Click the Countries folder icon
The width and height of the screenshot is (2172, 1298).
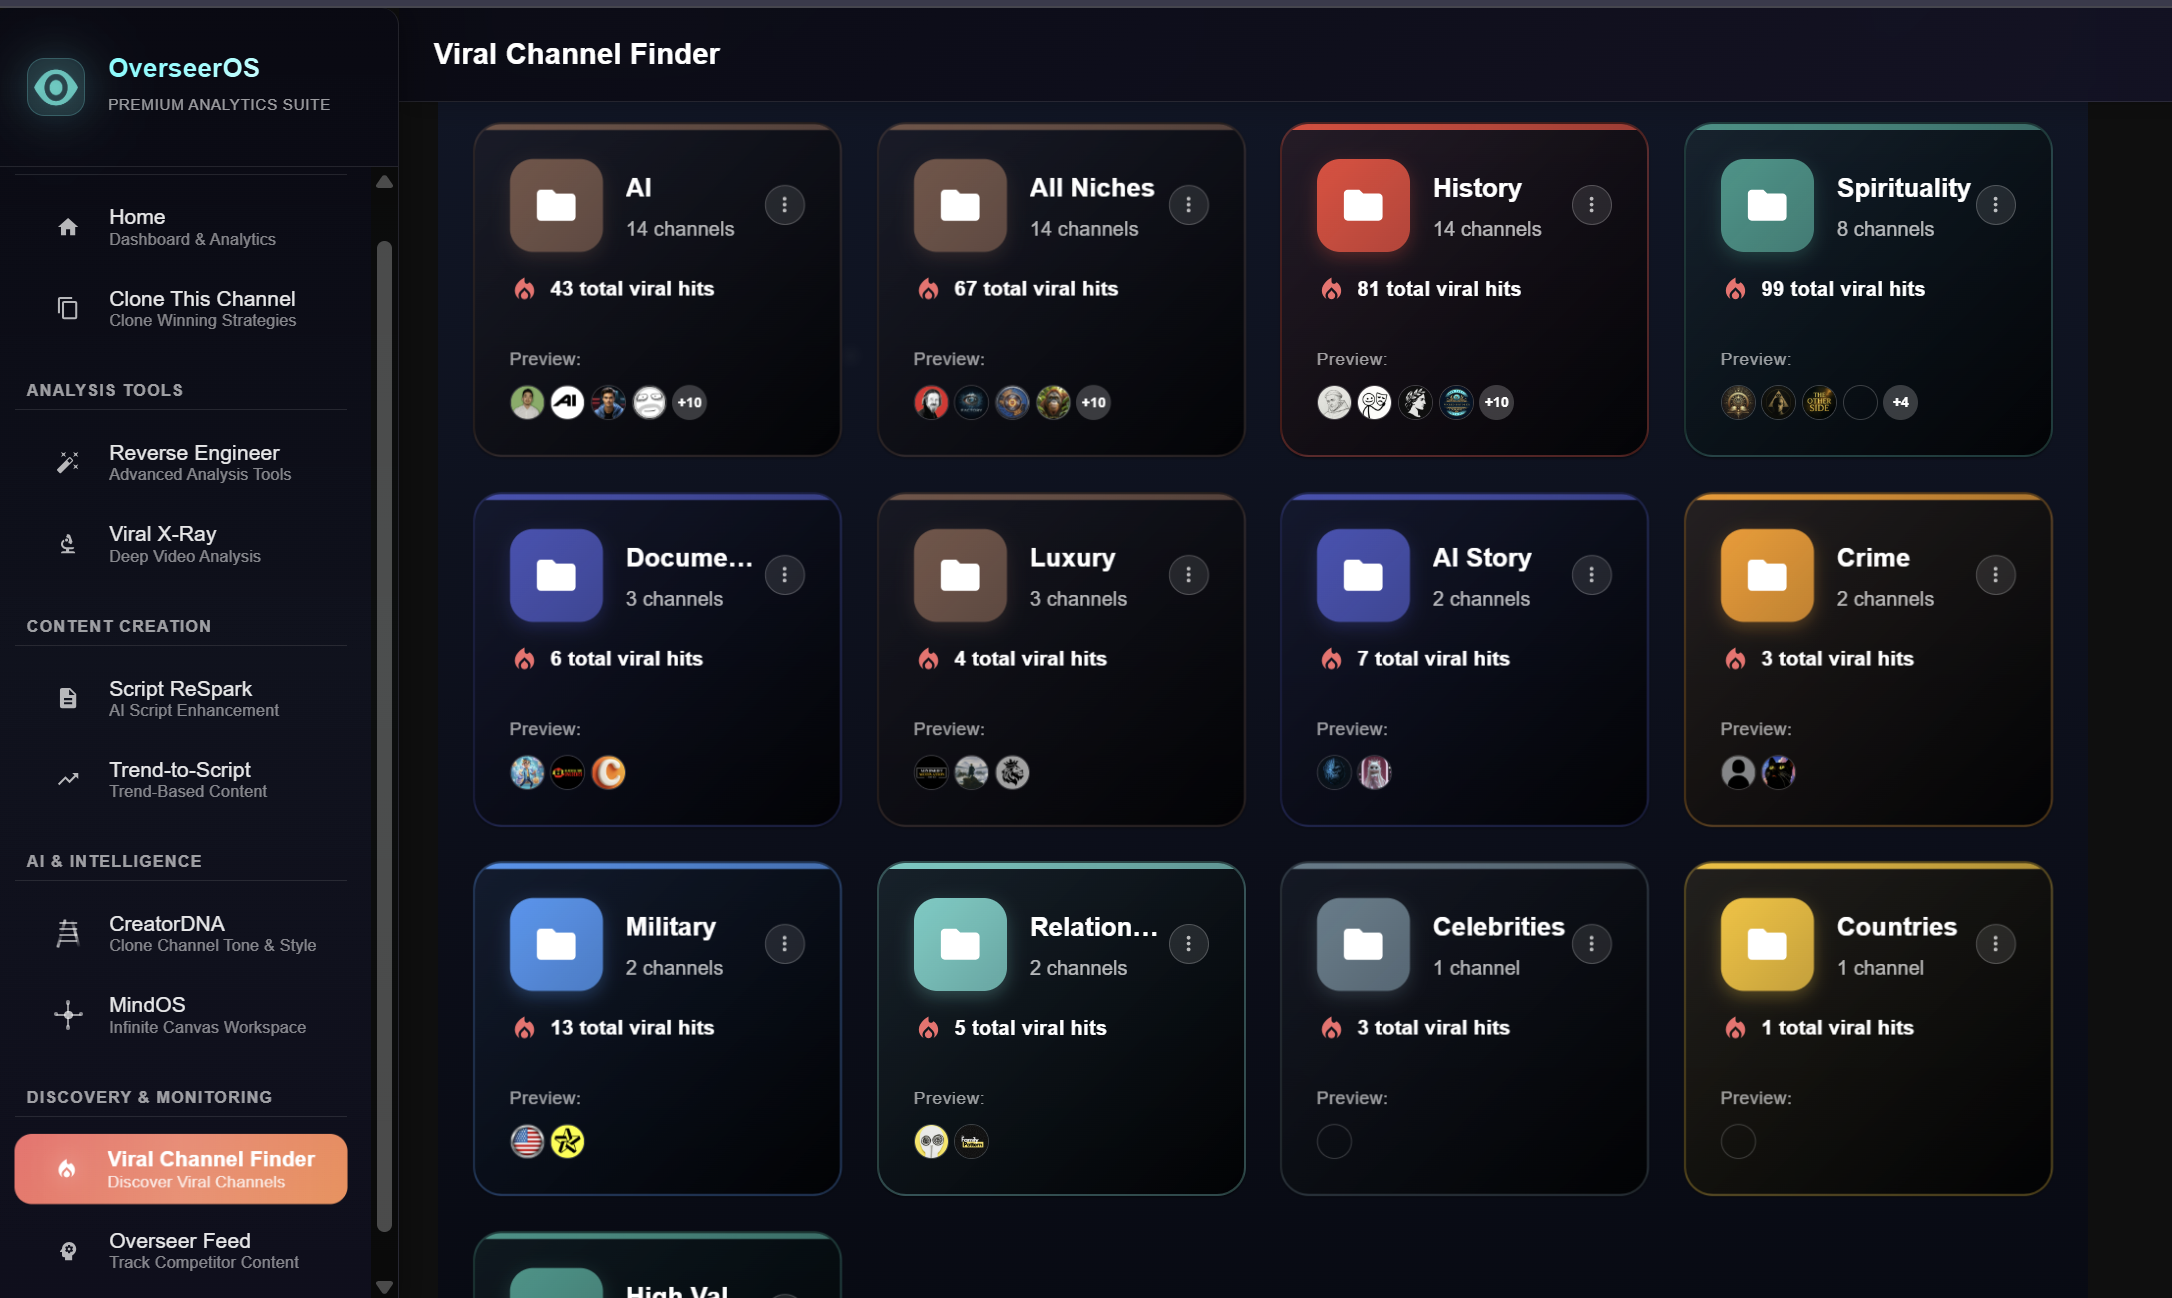pos(1767,944)
